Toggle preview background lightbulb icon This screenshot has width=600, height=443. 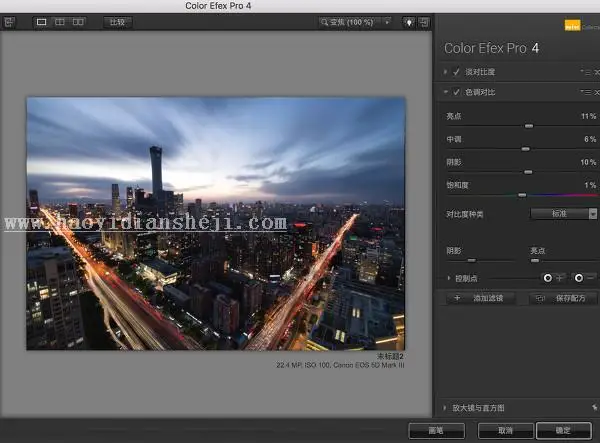point(409,23)
